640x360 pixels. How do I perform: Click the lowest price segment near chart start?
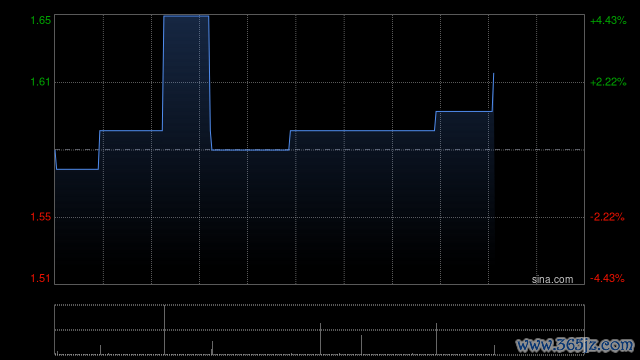pos(78,169)
